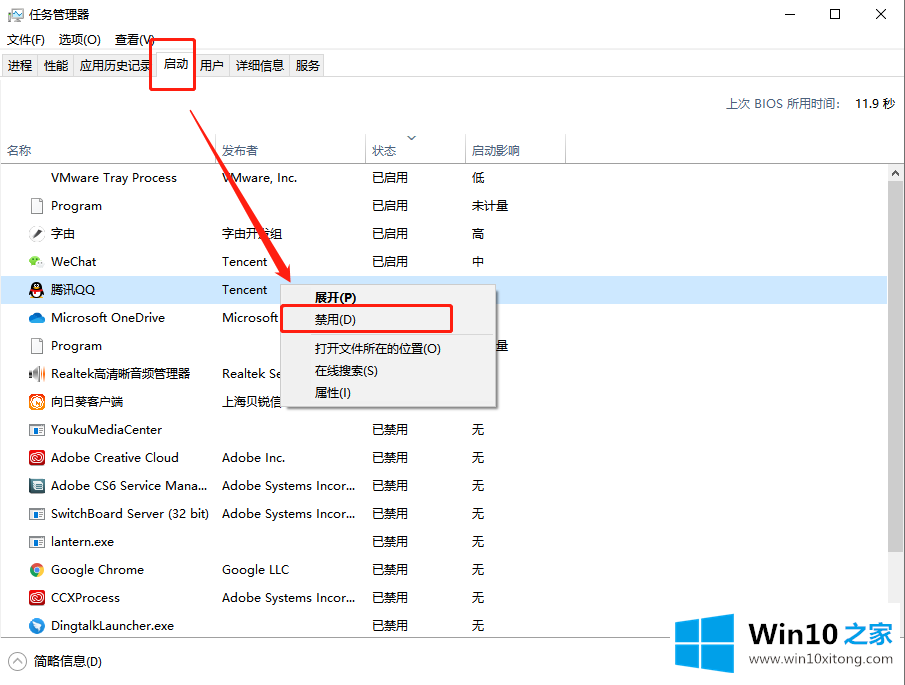Screen dimensions: 905x685
Task: Click the Task Manager title bar icon
Action: [x=16, y=14]
